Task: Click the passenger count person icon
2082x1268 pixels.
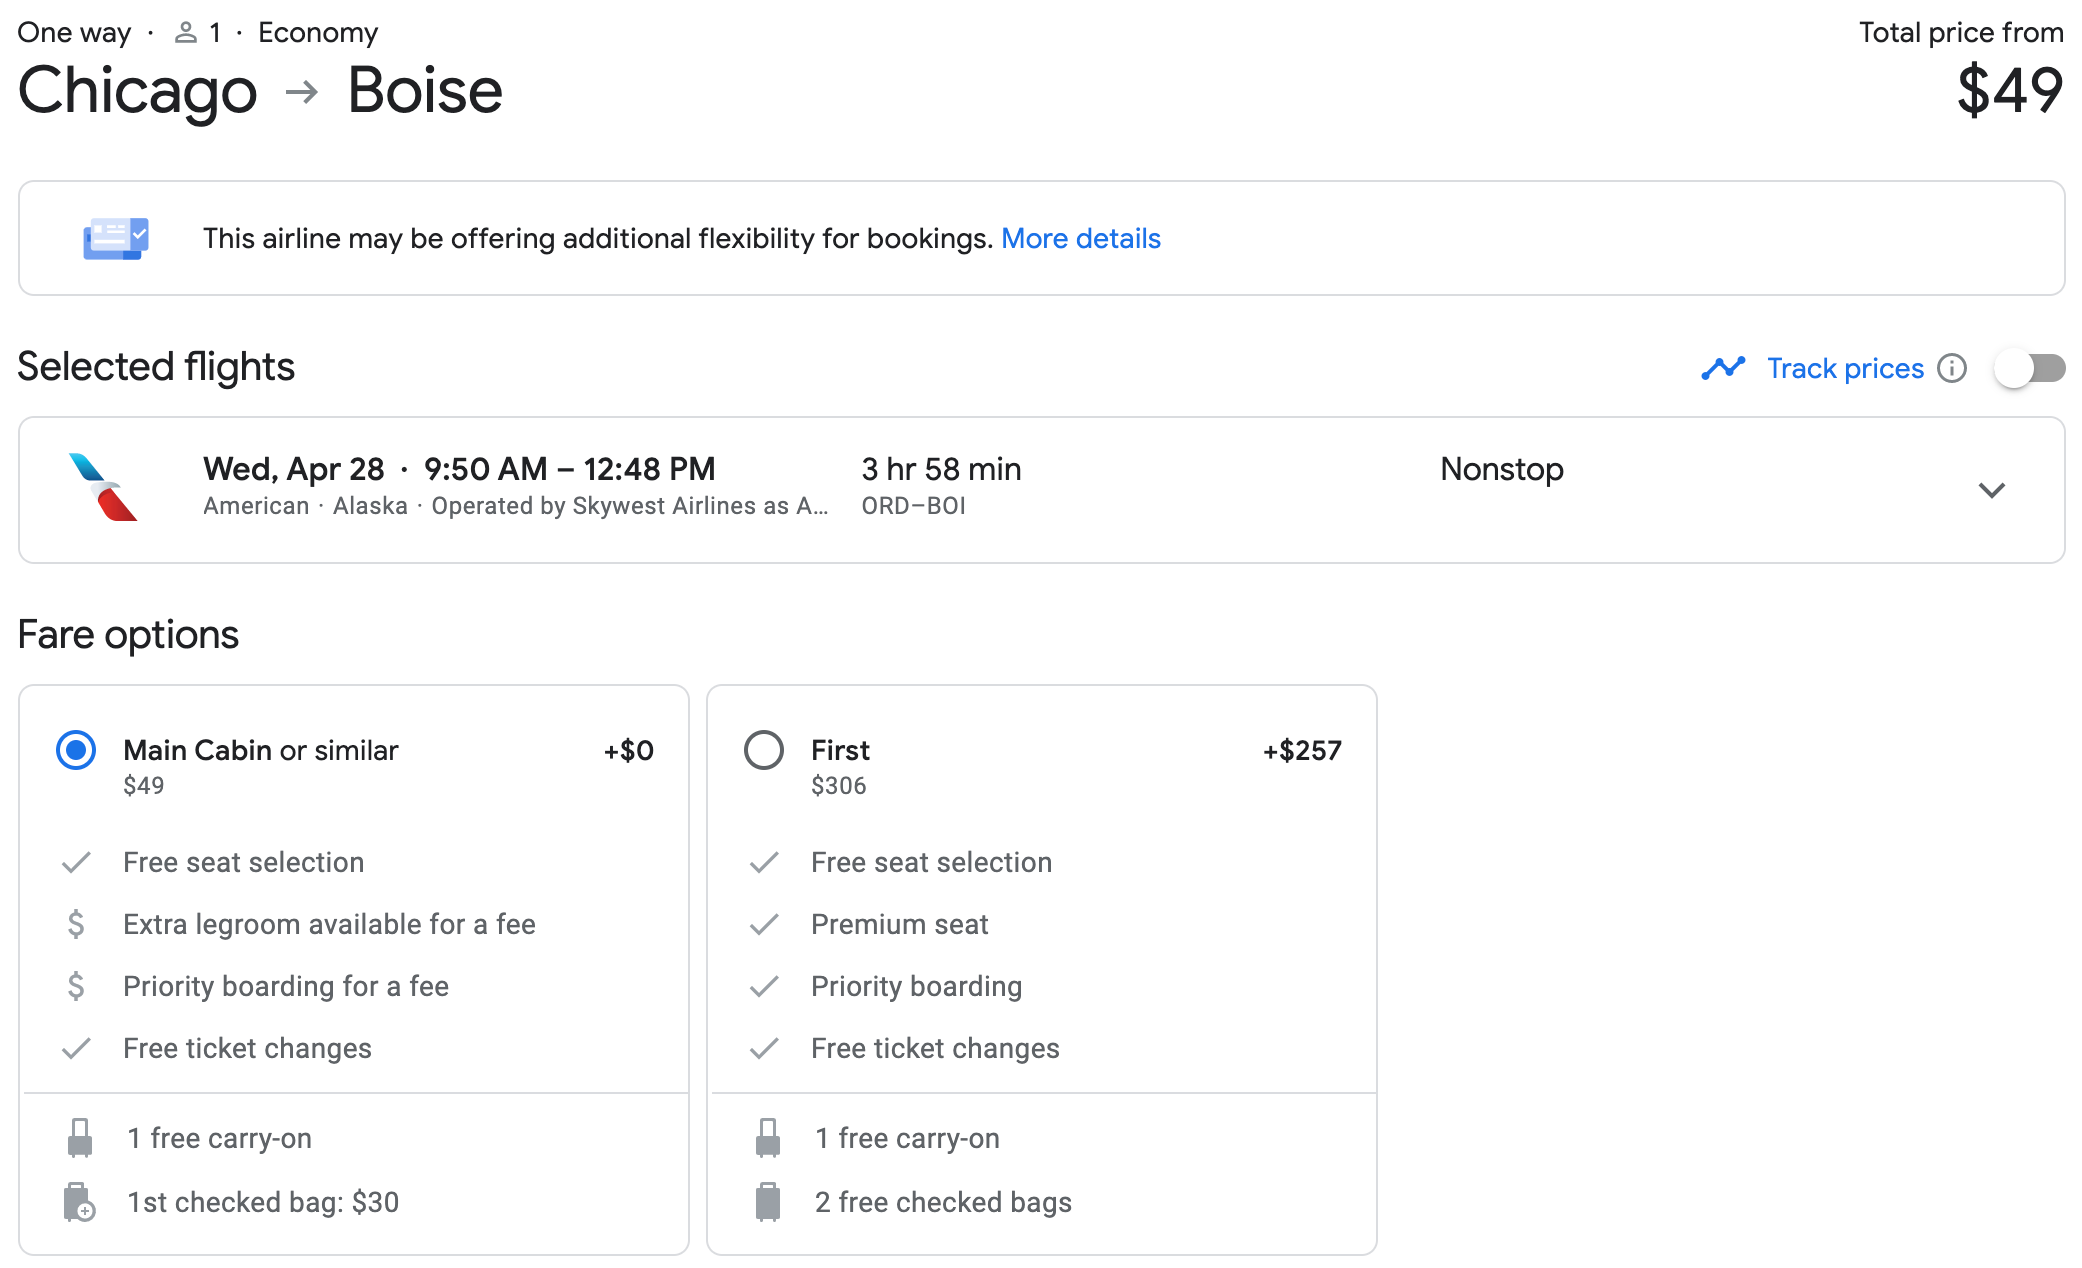Action: 186,33
